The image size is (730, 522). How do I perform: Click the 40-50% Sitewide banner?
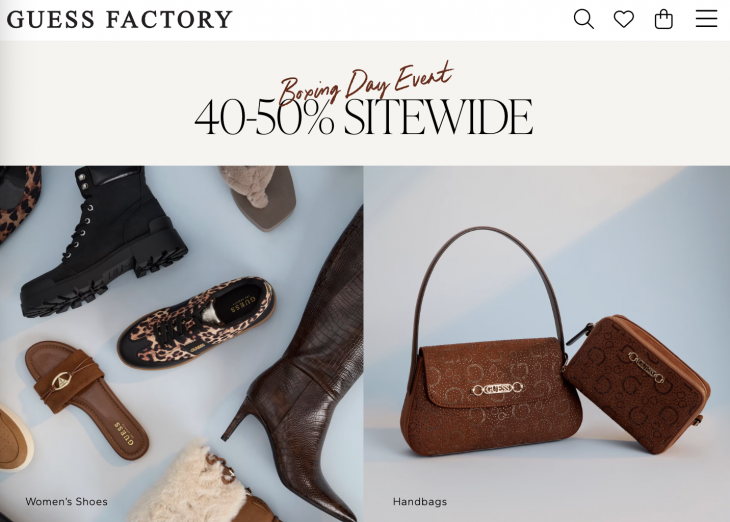[364, 117]
